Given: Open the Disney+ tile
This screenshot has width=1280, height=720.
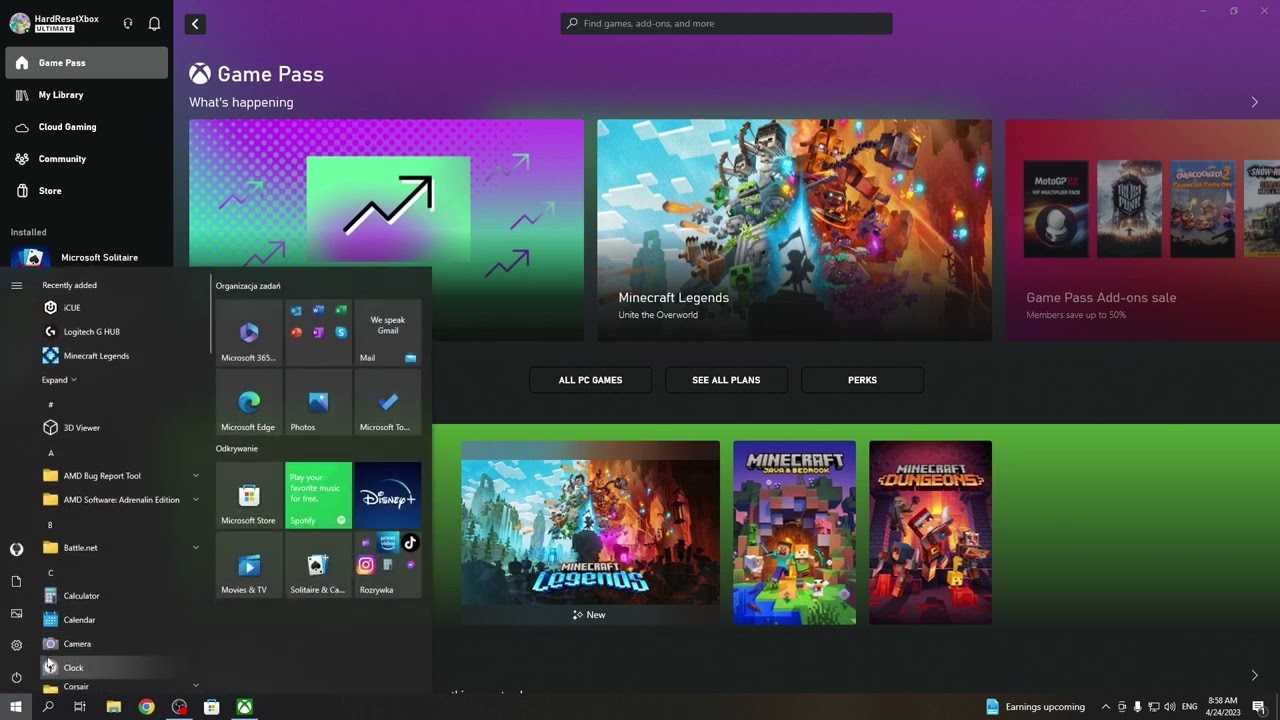Looking at the screenshot, I should tap(388, 495).
